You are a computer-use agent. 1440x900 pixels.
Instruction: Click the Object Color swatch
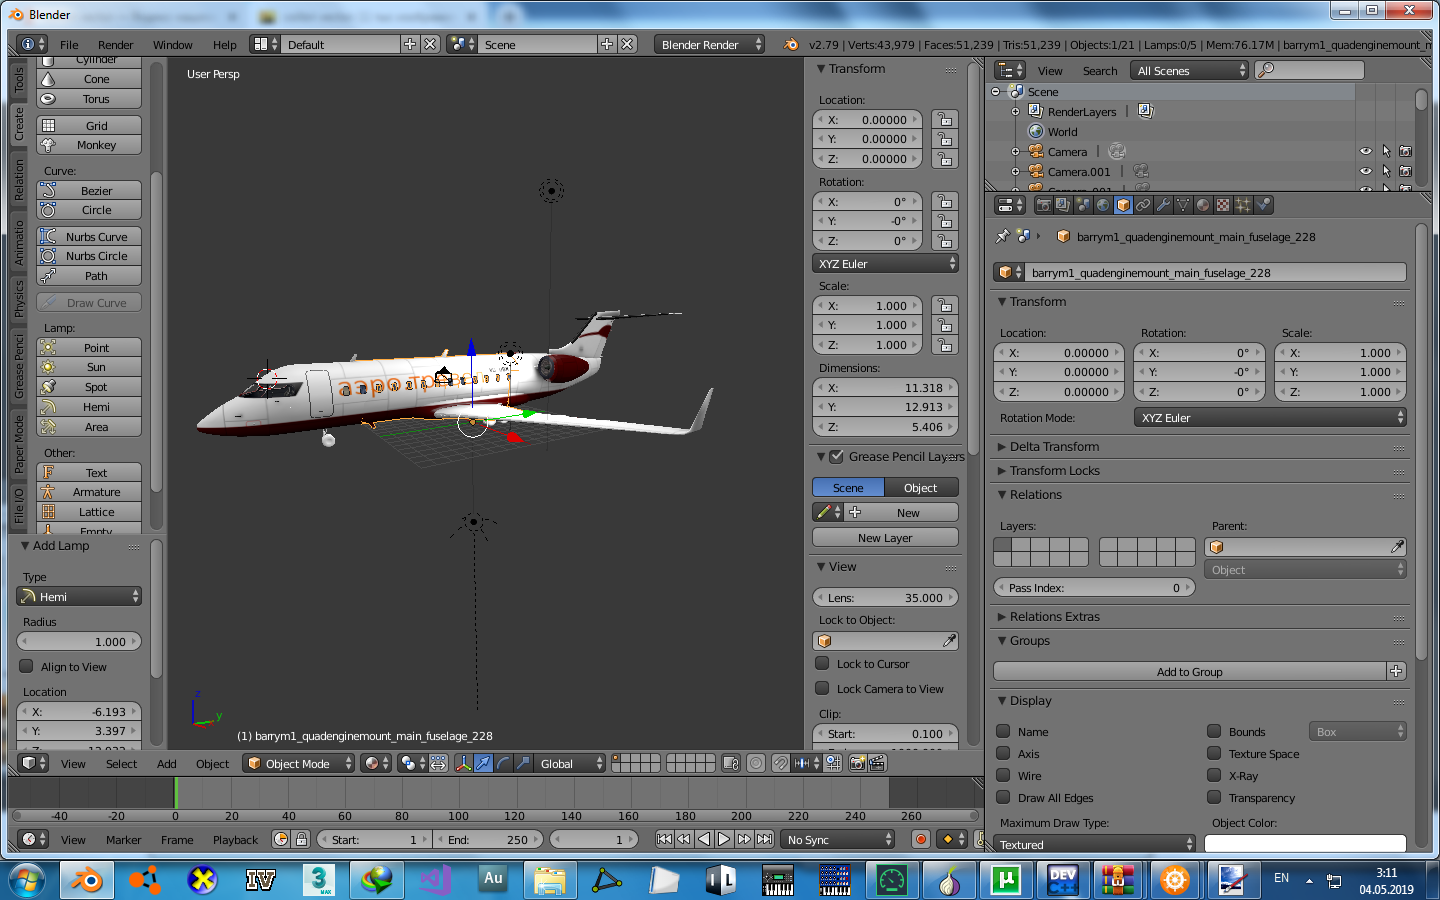[x=1305, y=844]
